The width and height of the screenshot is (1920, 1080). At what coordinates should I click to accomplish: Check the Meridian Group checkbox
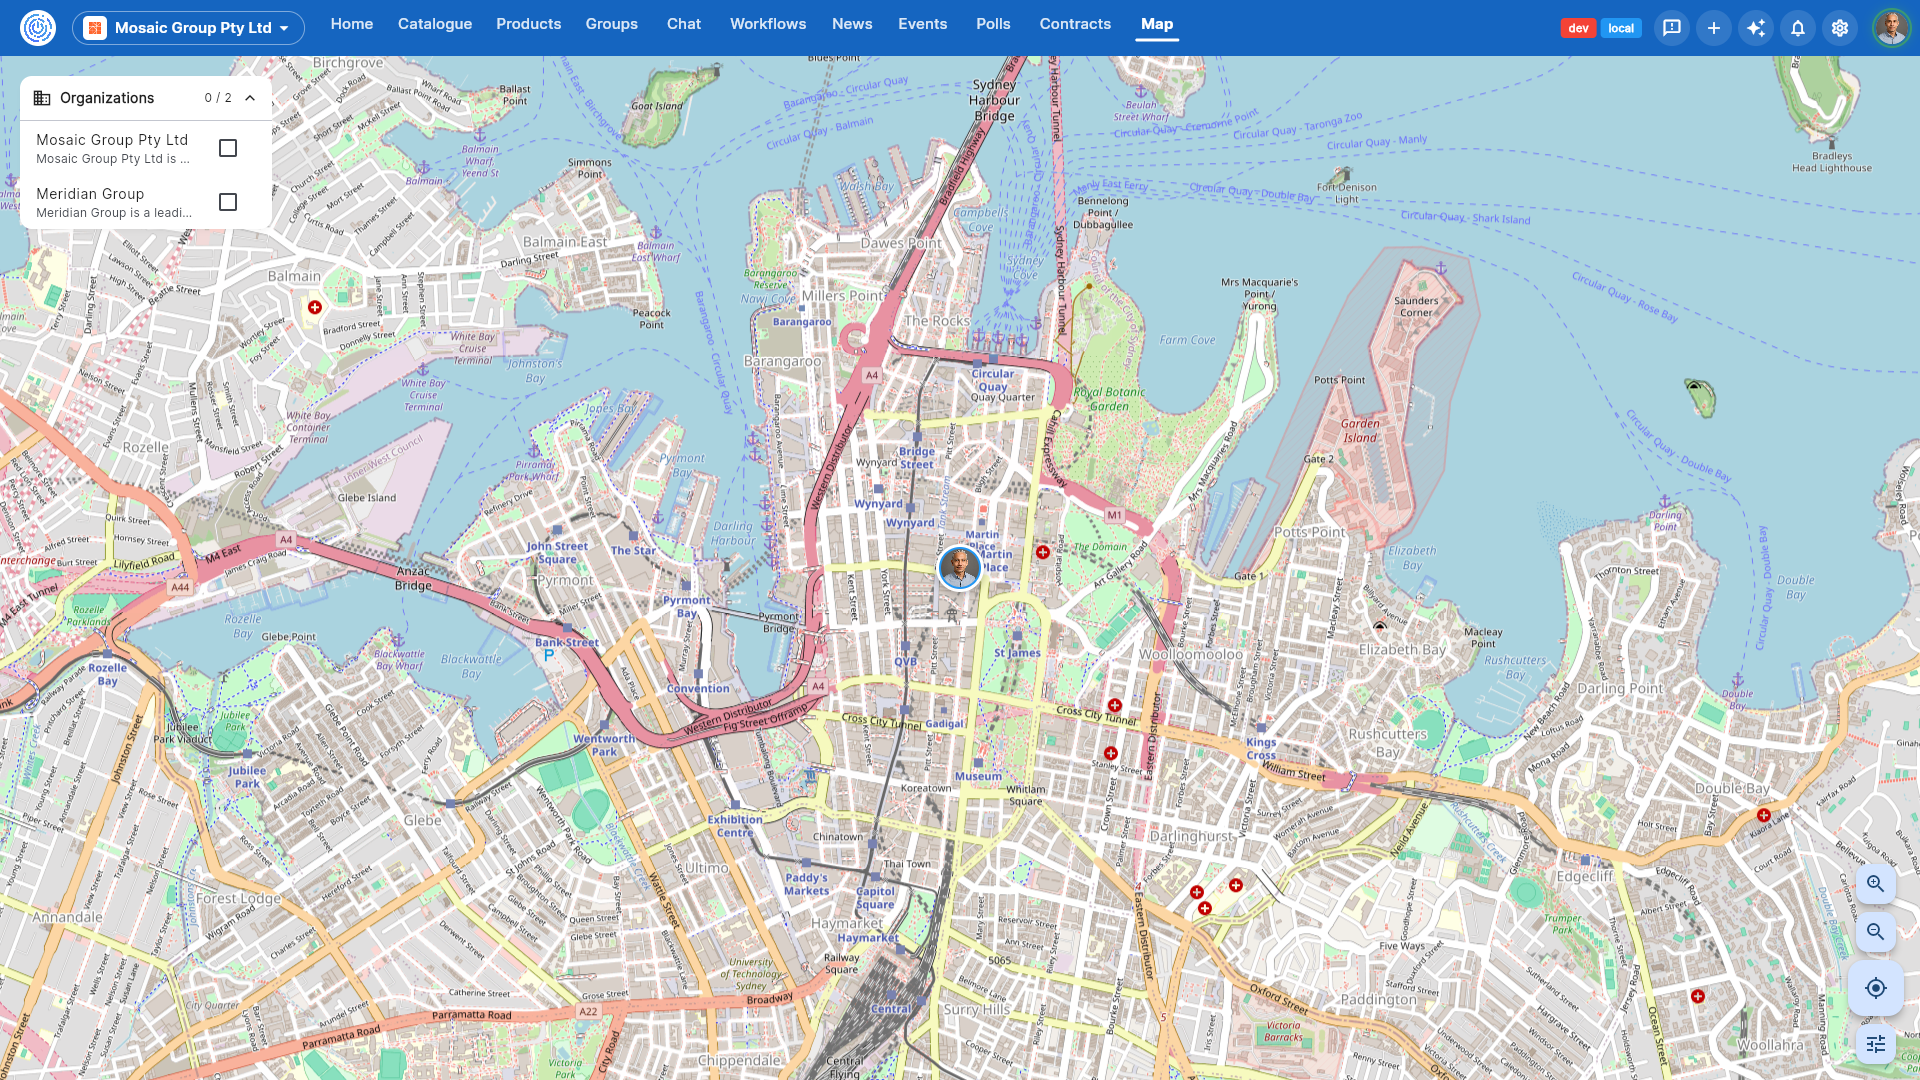pos(228,202)
